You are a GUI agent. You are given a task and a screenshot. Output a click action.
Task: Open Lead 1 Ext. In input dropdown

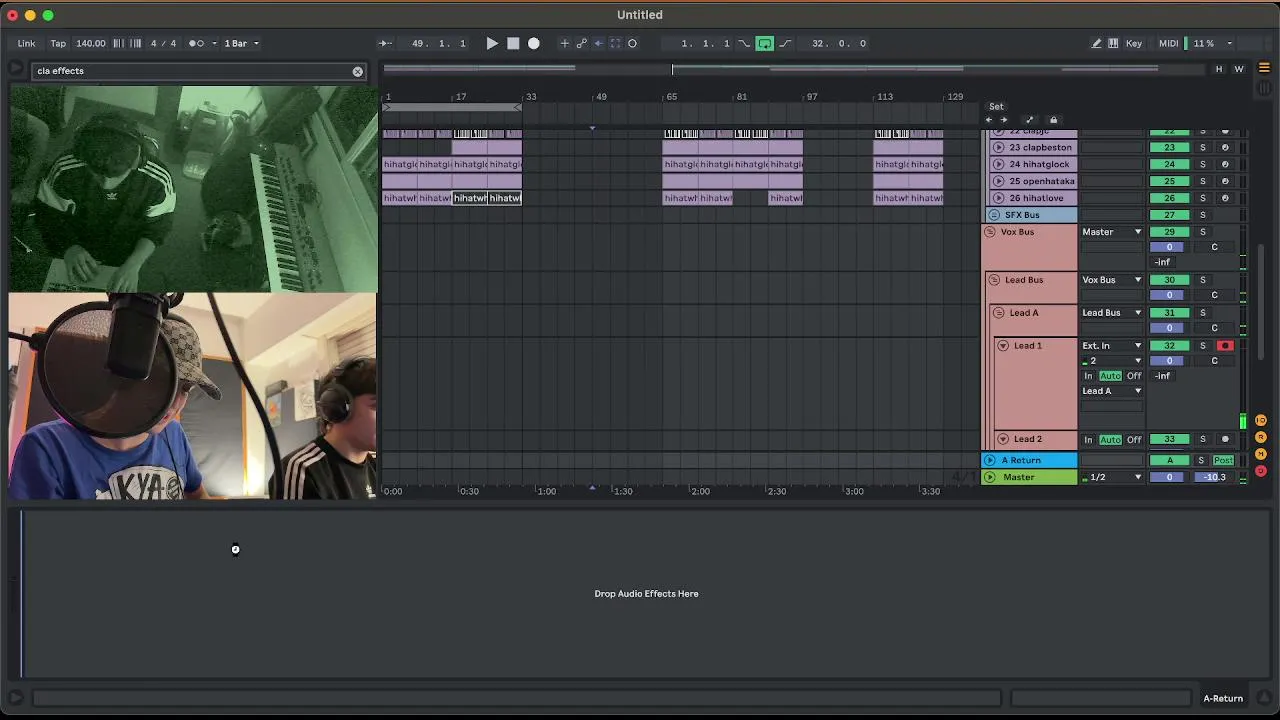coord(1112,346)
